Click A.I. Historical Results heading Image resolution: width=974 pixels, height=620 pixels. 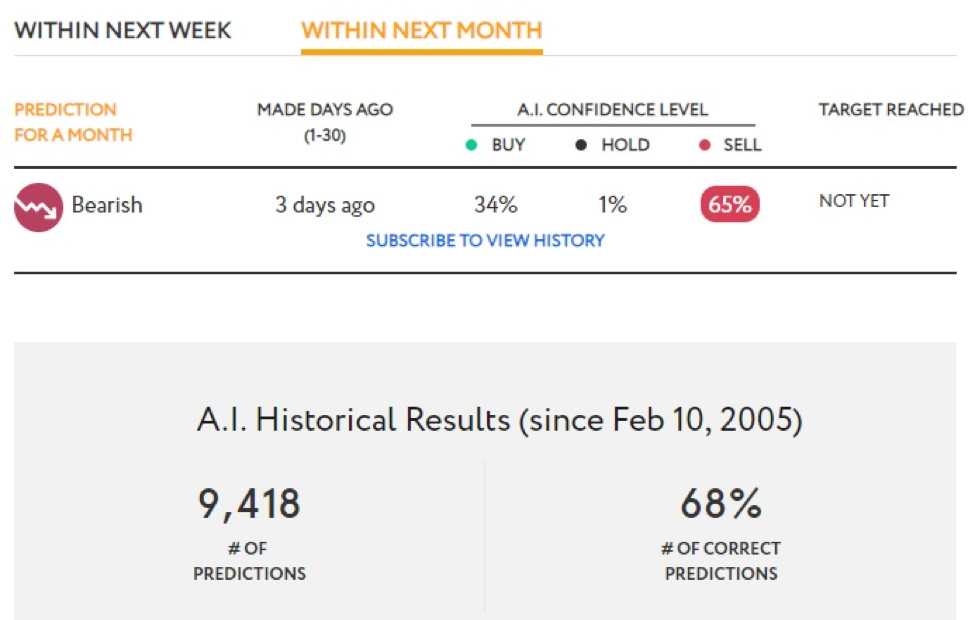click(x=500, y=419)
